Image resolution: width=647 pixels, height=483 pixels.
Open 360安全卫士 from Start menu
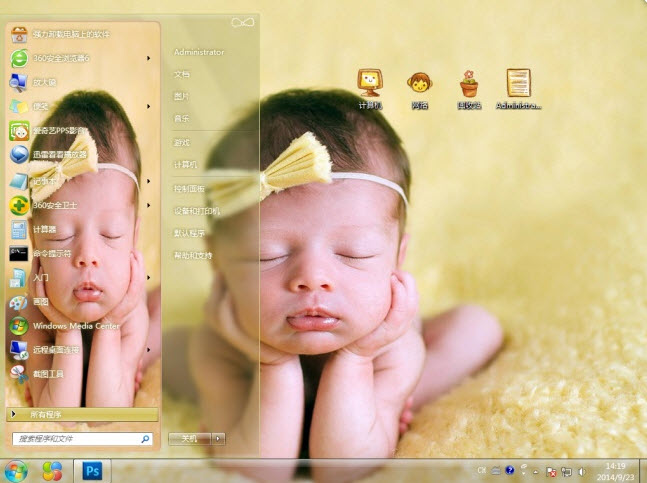(54, 205)
